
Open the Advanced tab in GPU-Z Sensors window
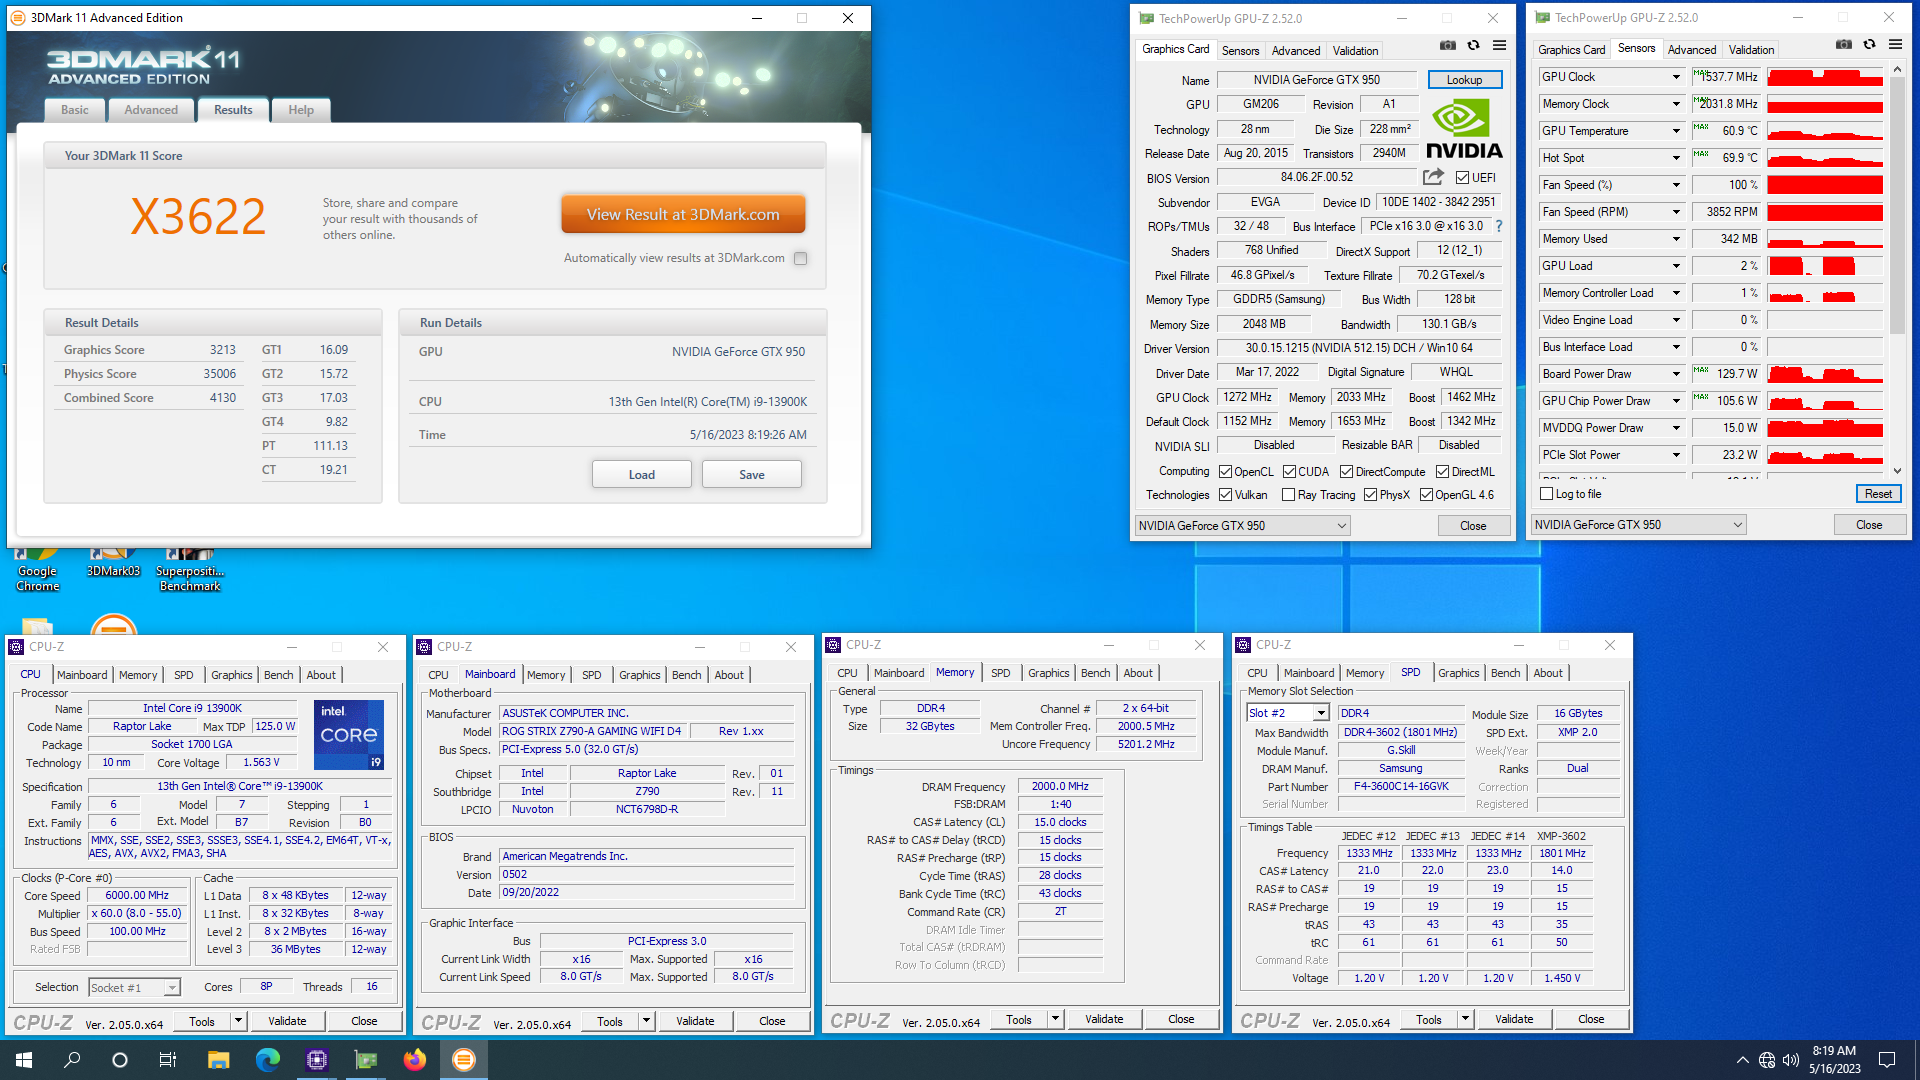(x=1692, y=49)
